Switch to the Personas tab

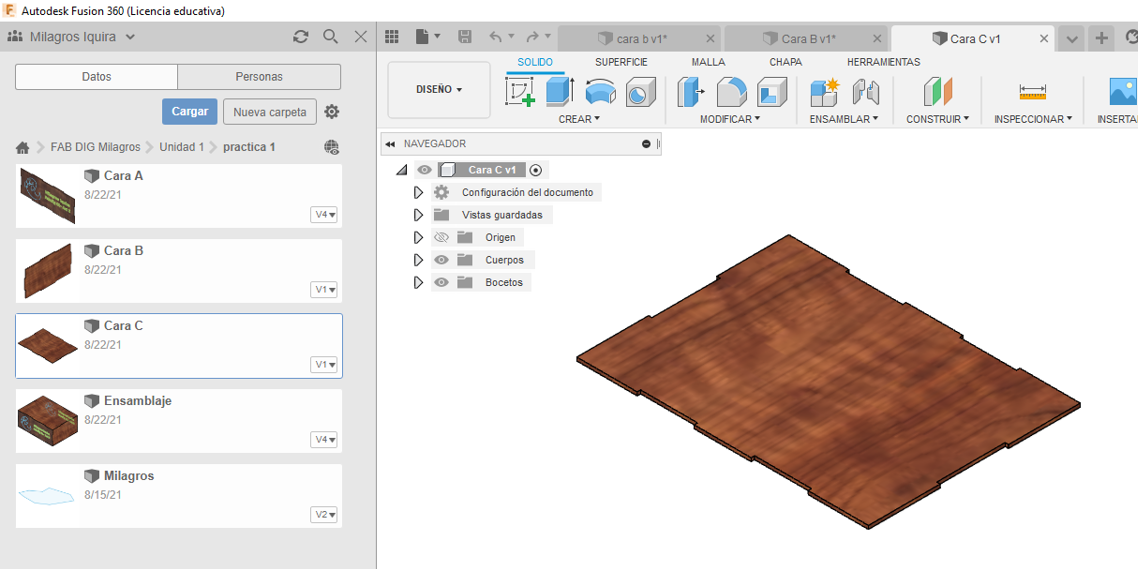pos(259,77)
